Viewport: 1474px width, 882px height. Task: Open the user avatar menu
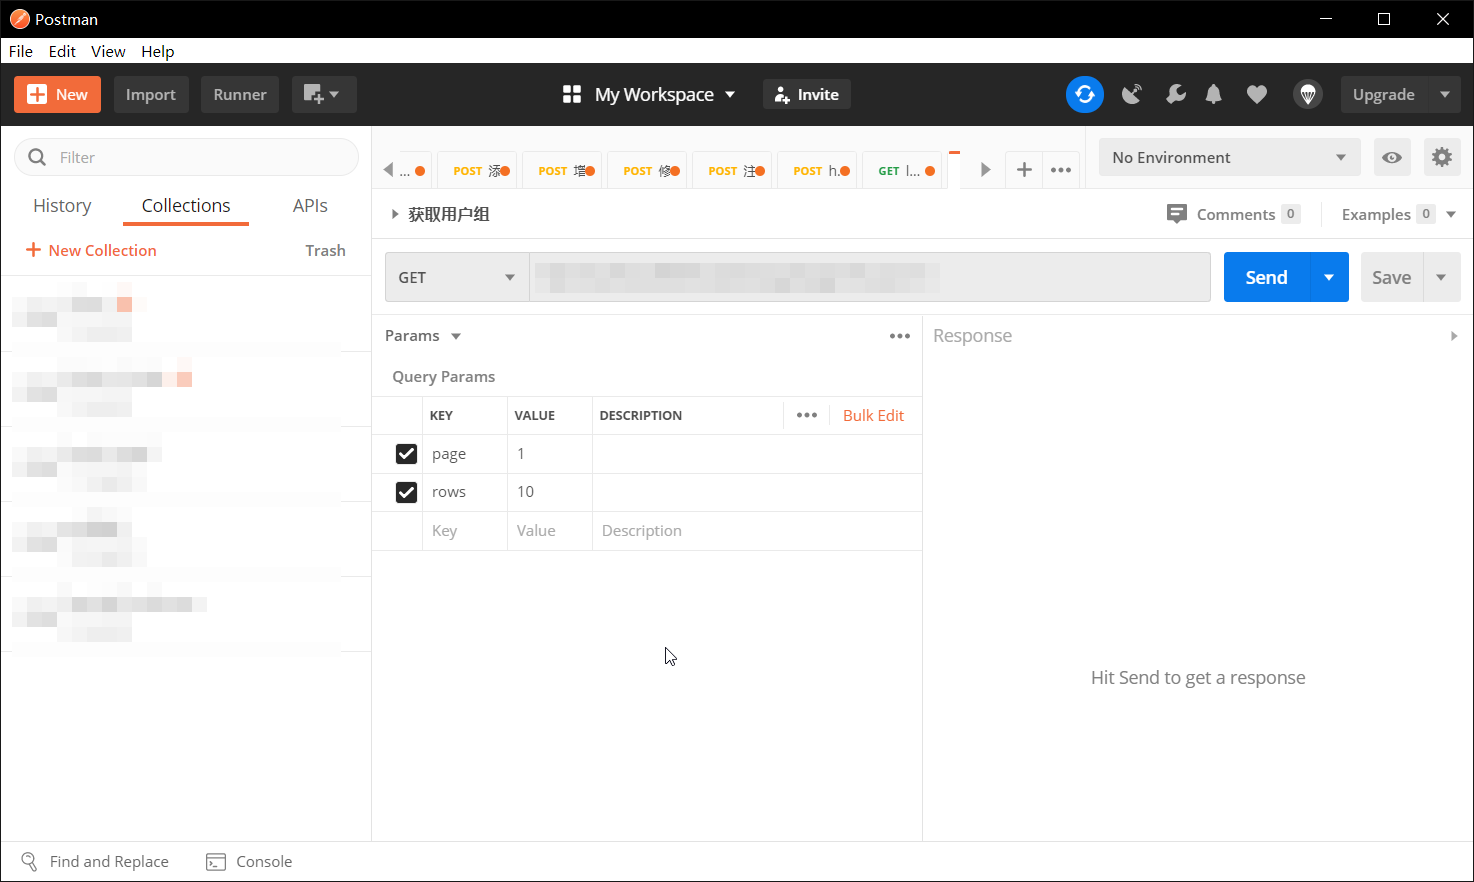coord(1308,94)
